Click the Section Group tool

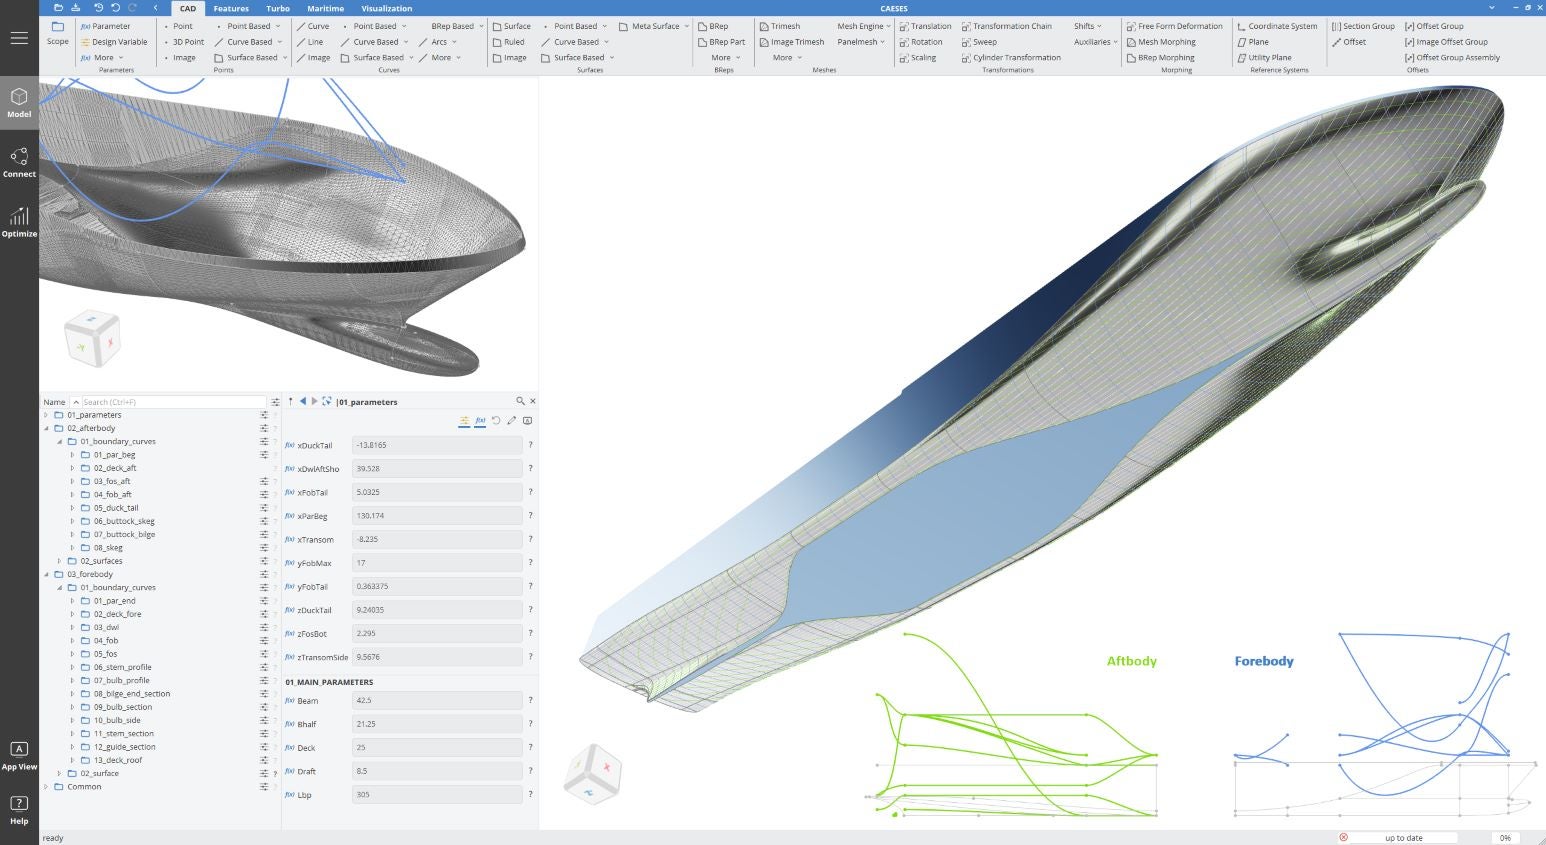point(1363,26)
